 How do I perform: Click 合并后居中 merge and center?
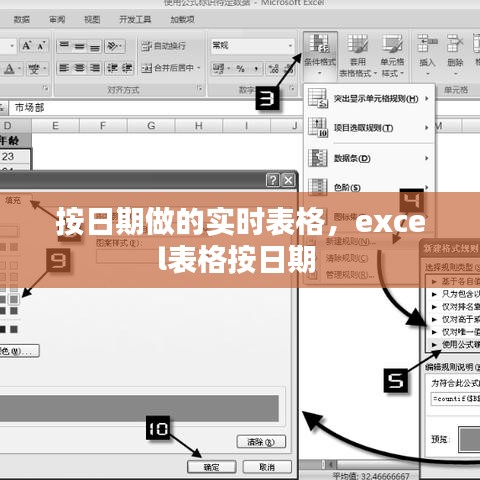(x=167, y=68)
